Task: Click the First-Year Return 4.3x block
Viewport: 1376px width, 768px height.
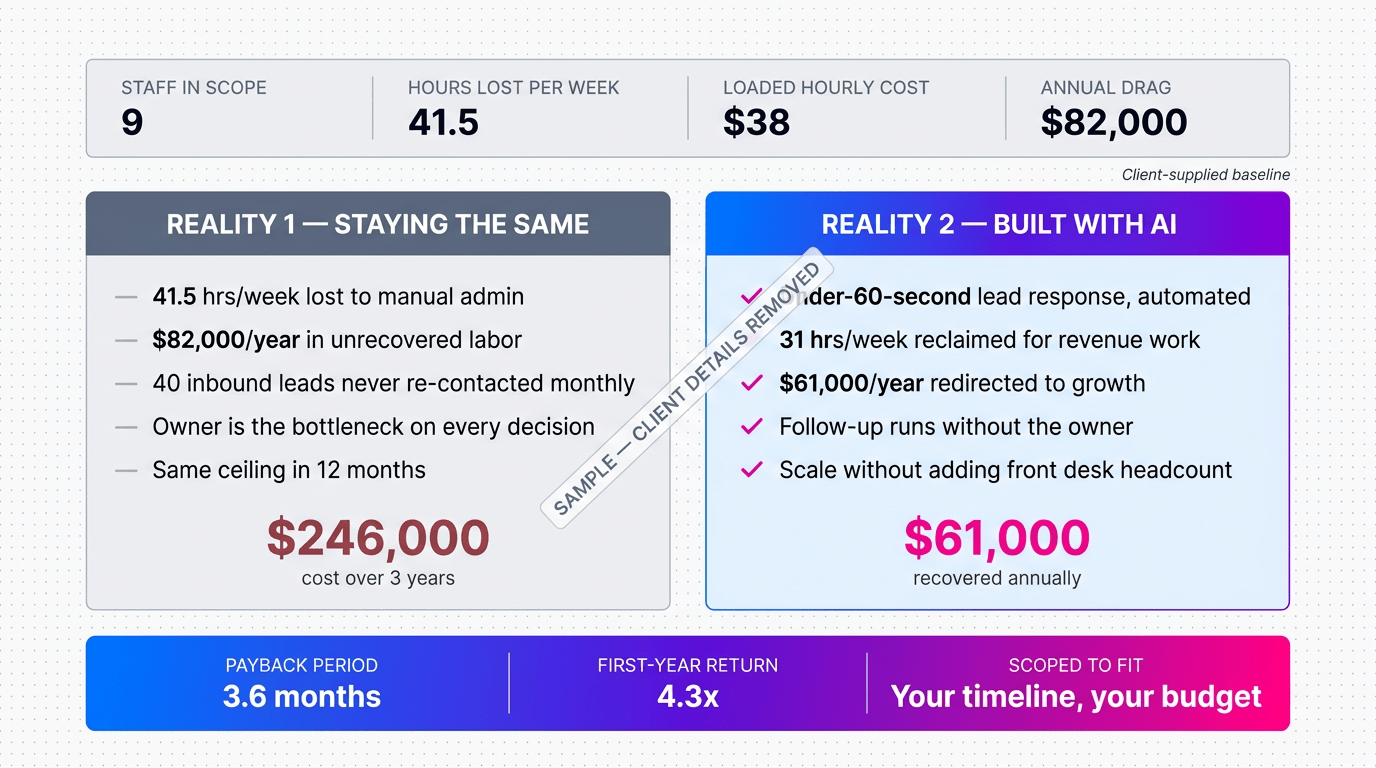Action: [688, 683]
